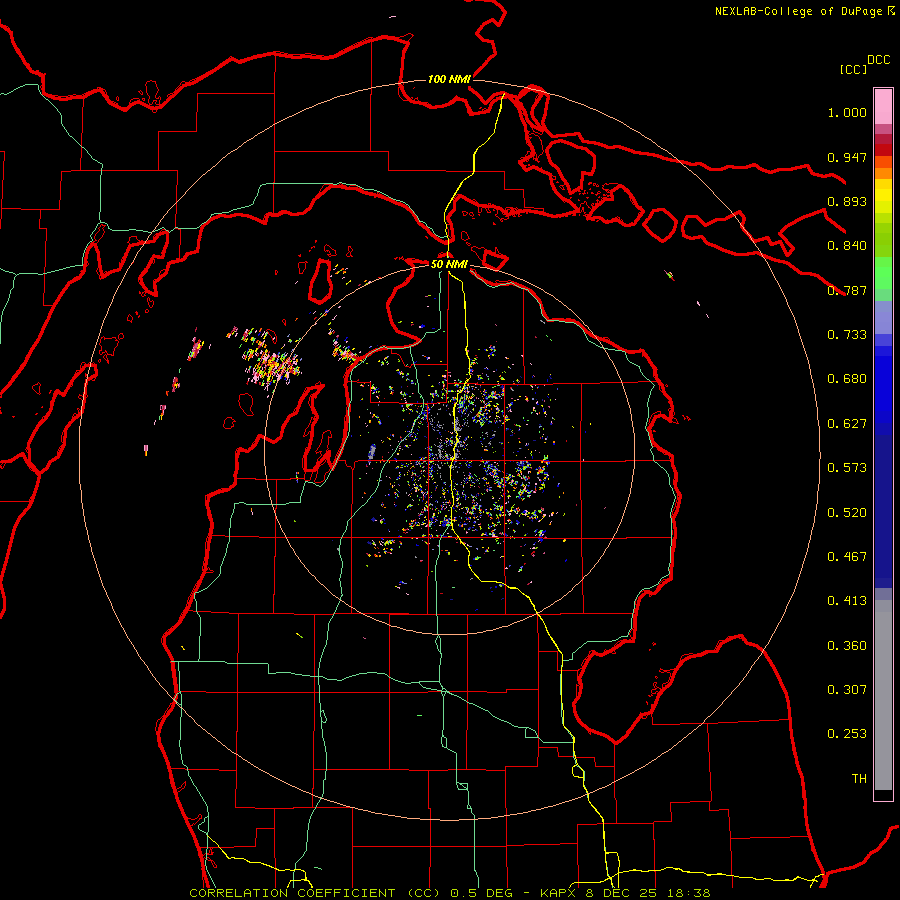Click the [CC] unit label
This screenshot has height=900, width=900.
(x=853, y=69)
